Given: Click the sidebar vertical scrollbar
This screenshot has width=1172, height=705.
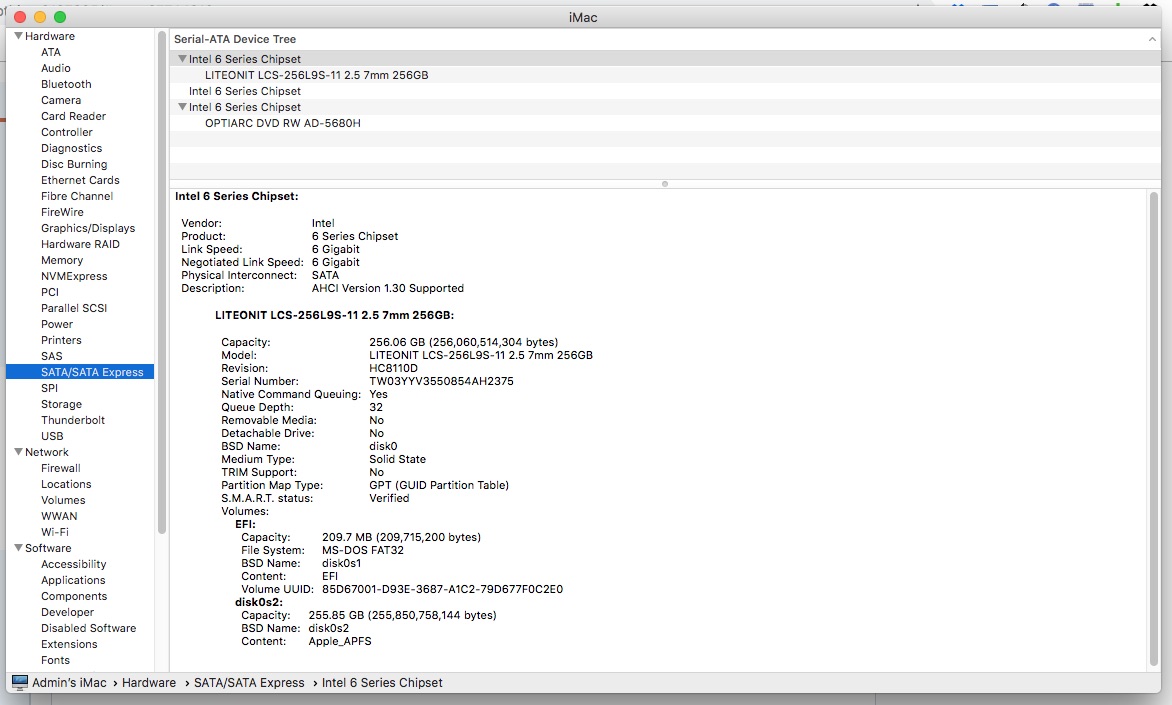Looking at the screenshot, I should coord(161,284).
